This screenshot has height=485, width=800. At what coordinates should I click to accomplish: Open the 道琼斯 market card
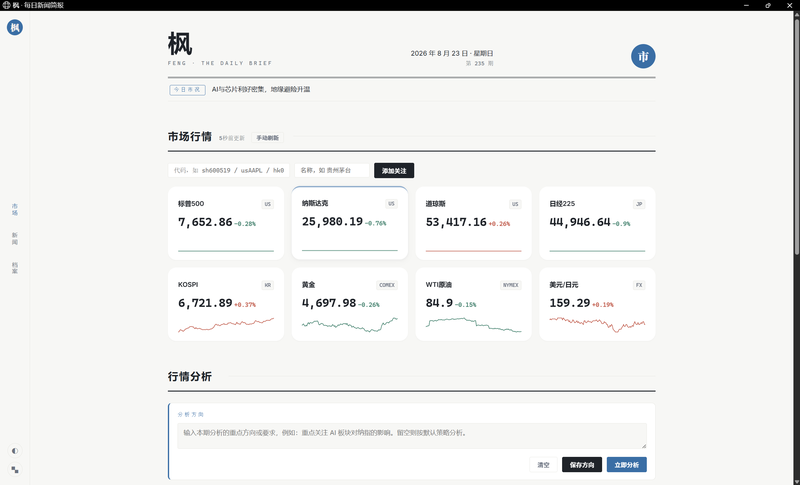(473, 223)
